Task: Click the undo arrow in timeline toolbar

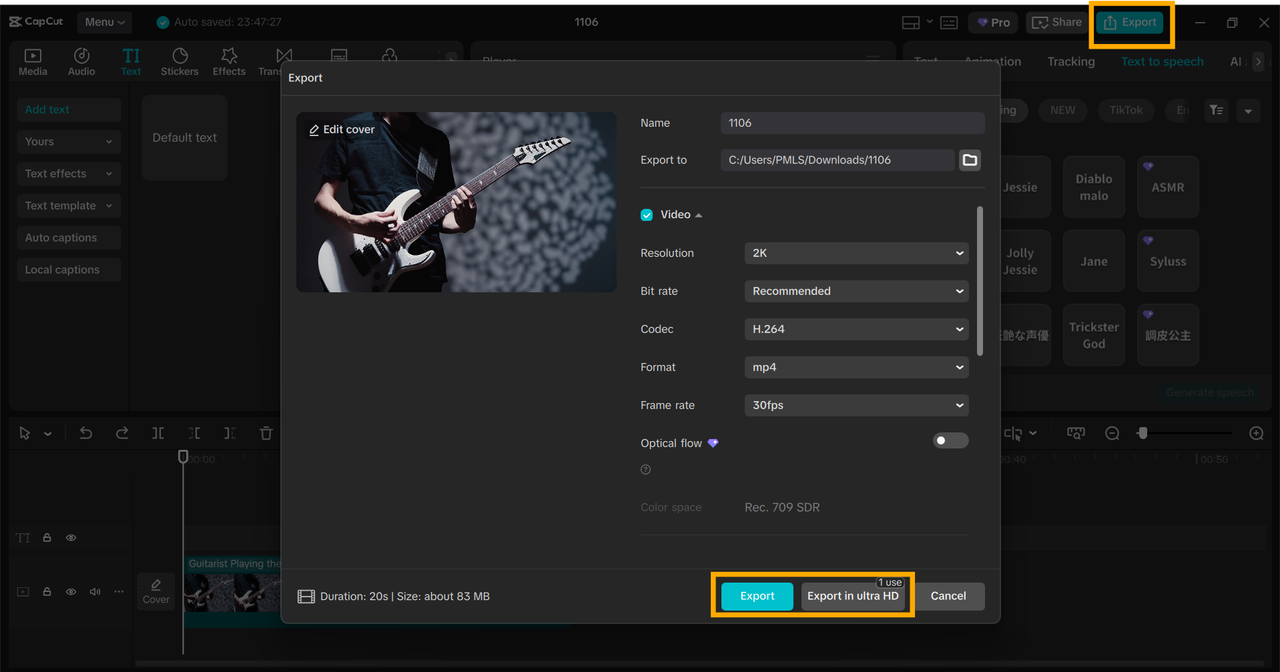Action: [86, 433]
